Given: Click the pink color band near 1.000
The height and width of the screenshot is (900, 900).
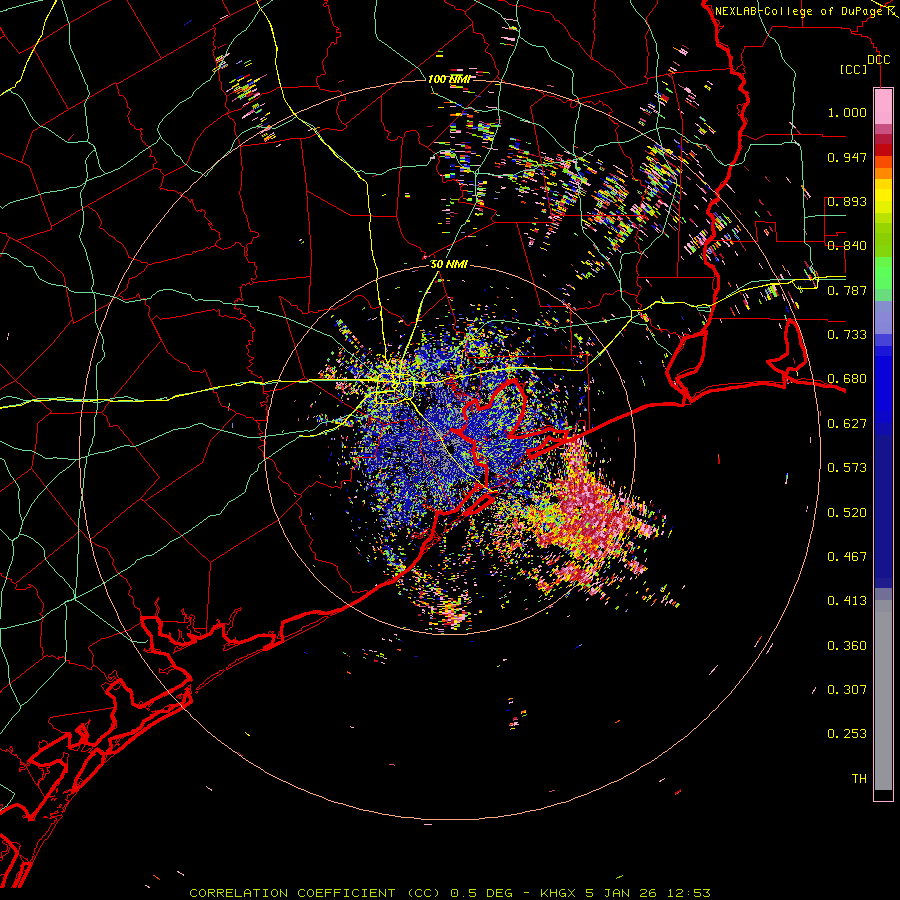Looking at the screenshot, I should (883, 107).
